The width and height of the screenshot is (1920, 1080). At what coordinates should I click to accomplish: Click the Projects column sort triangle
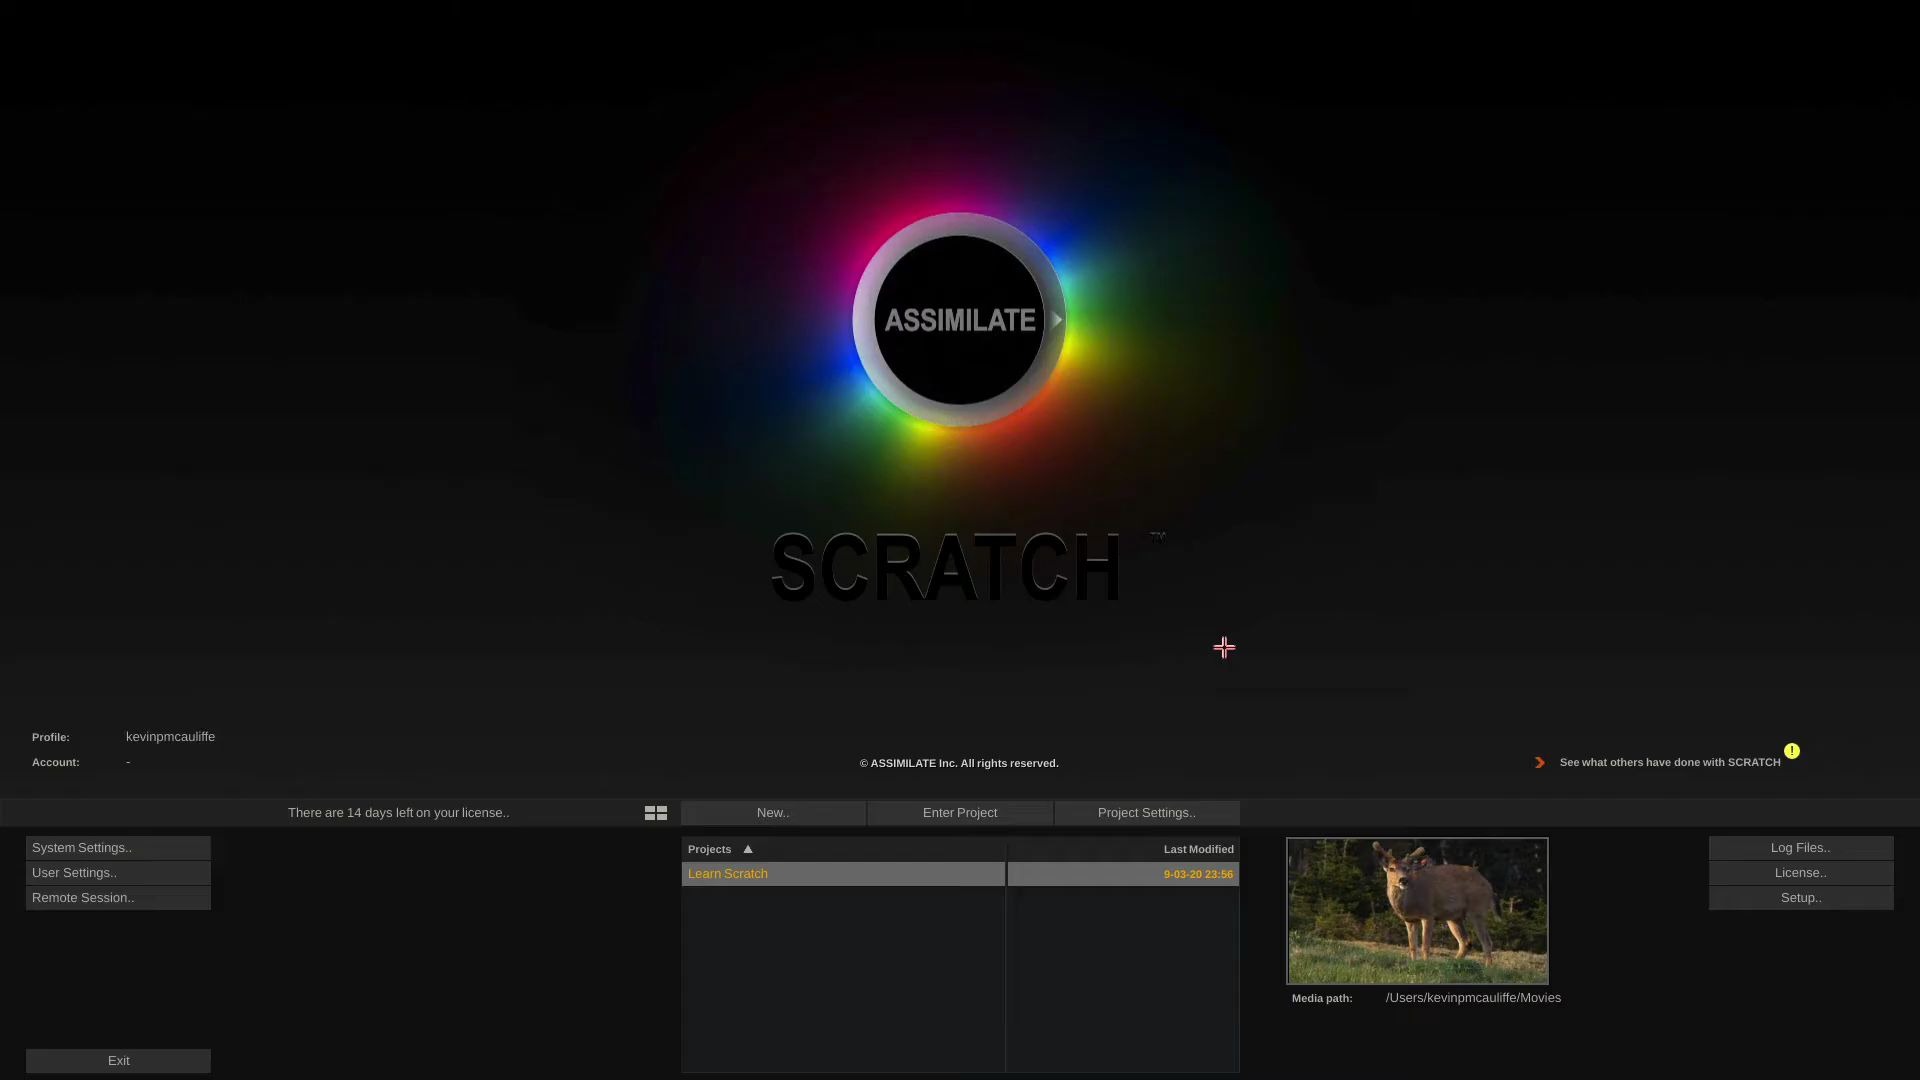[x=746, y=848]
